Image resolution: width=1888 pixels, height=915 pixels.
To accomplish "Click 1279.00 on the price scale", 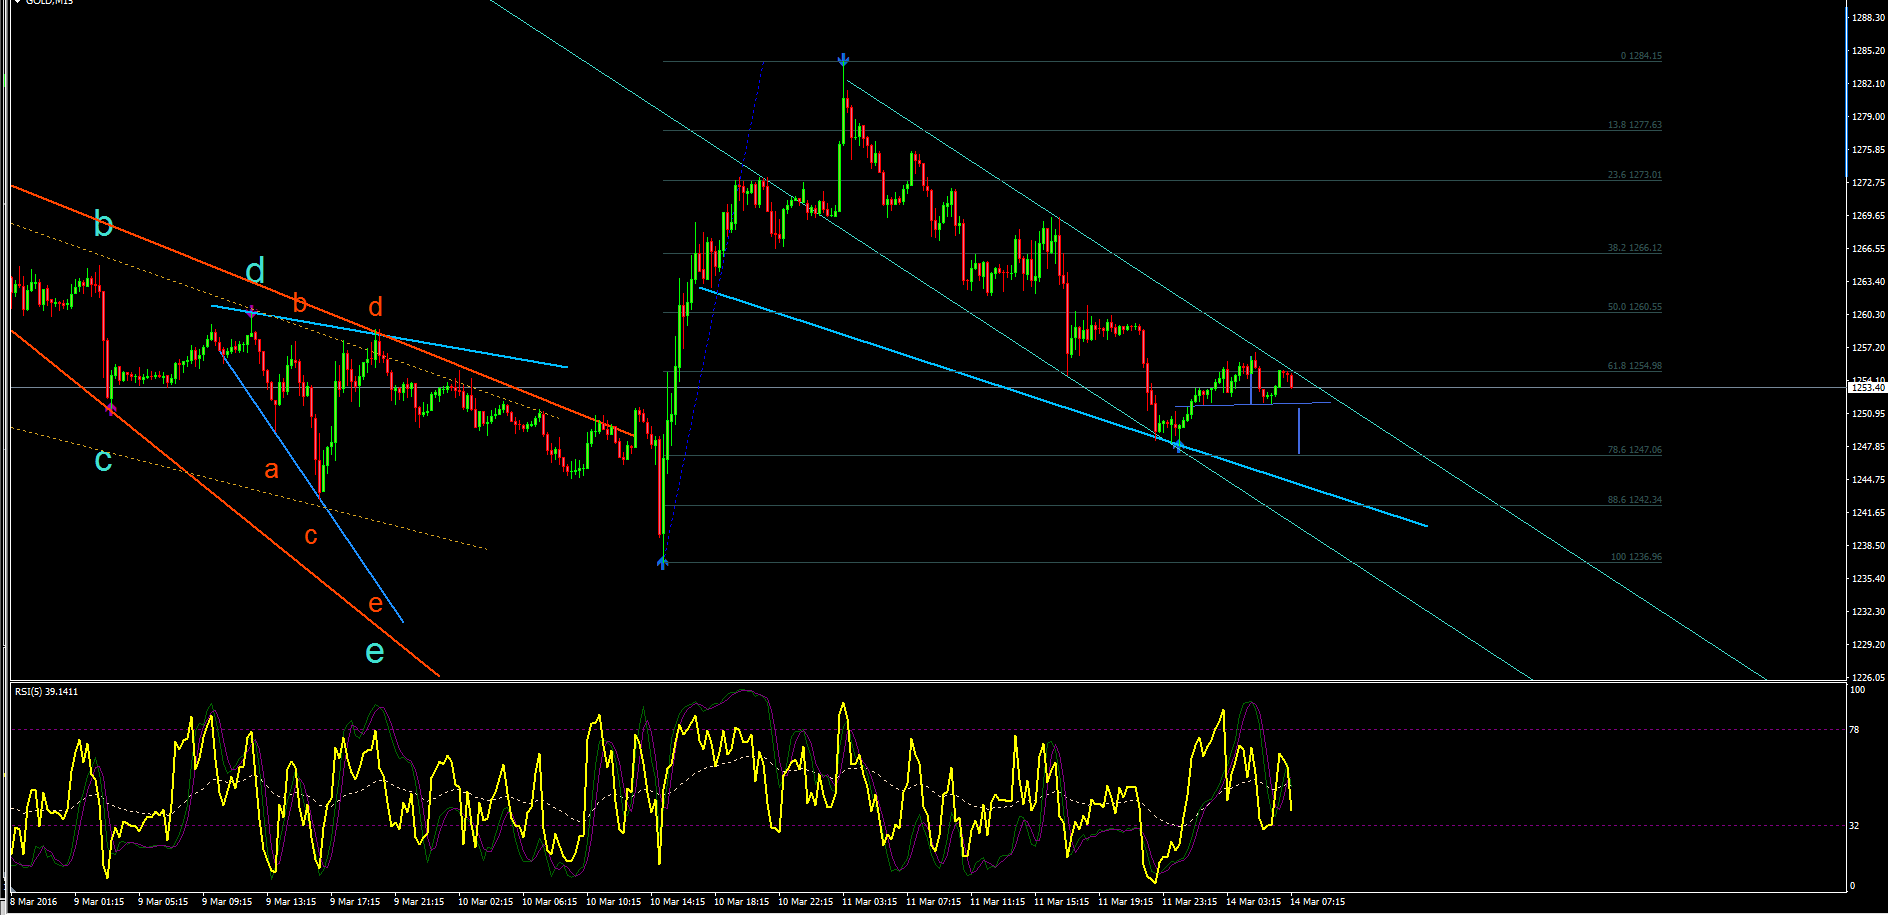I will [x=1868, y=117].
